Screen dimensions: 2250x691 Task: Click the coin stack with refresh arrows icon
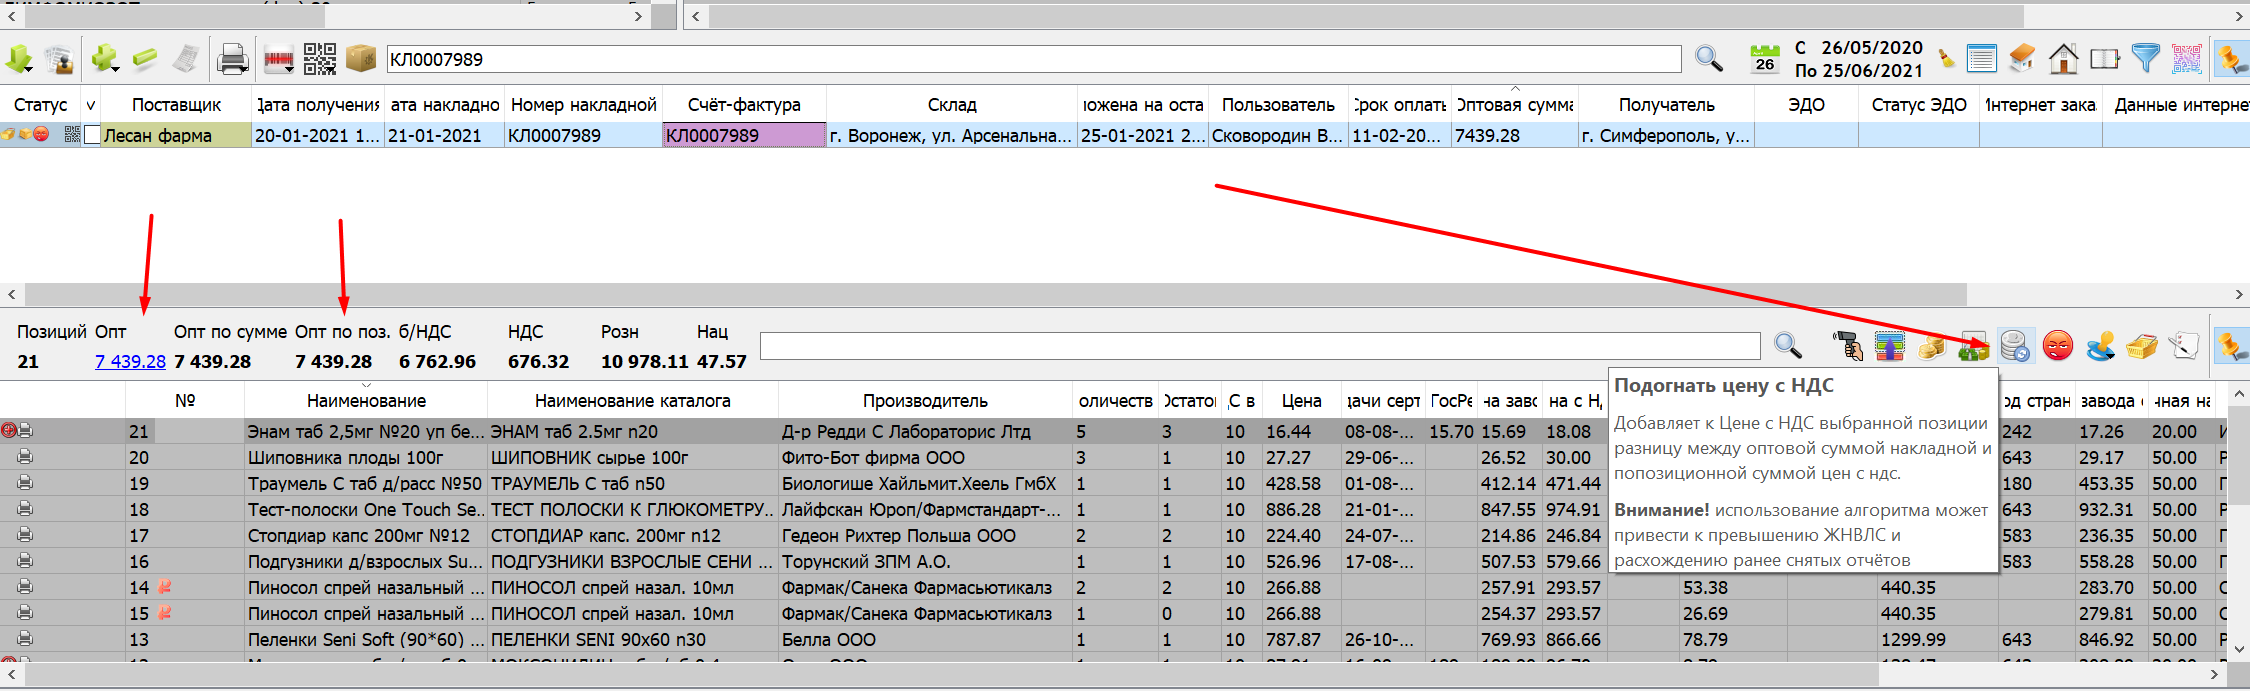(2015, 347)
